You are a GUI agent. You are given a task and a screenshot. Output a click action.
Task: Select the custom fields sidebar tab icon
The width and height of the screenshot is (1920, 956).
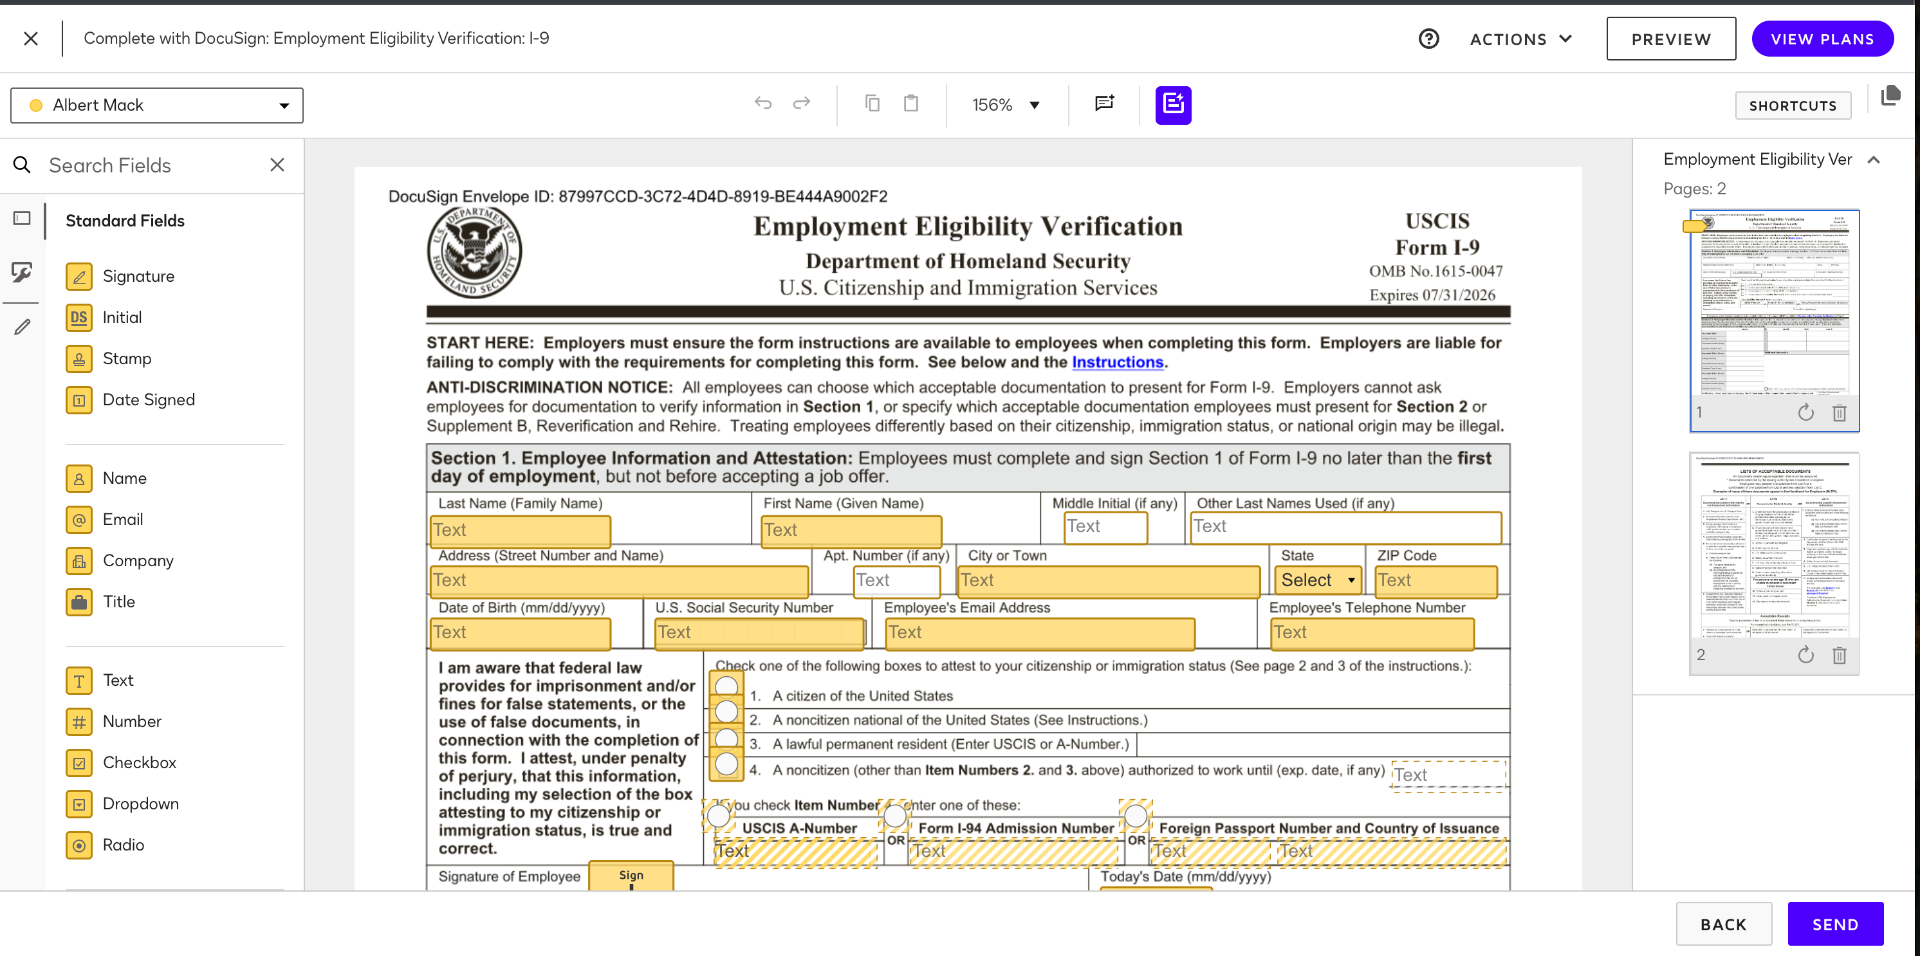(22, 272)
